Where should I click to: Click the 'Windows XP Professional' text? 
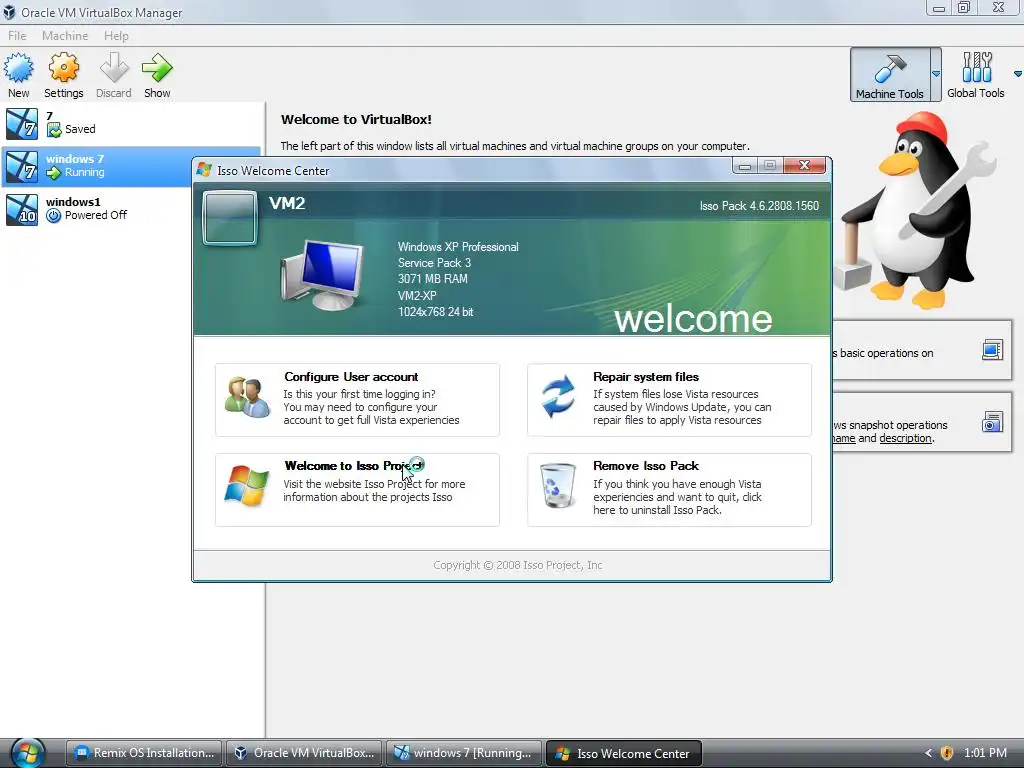coord(458,247)
